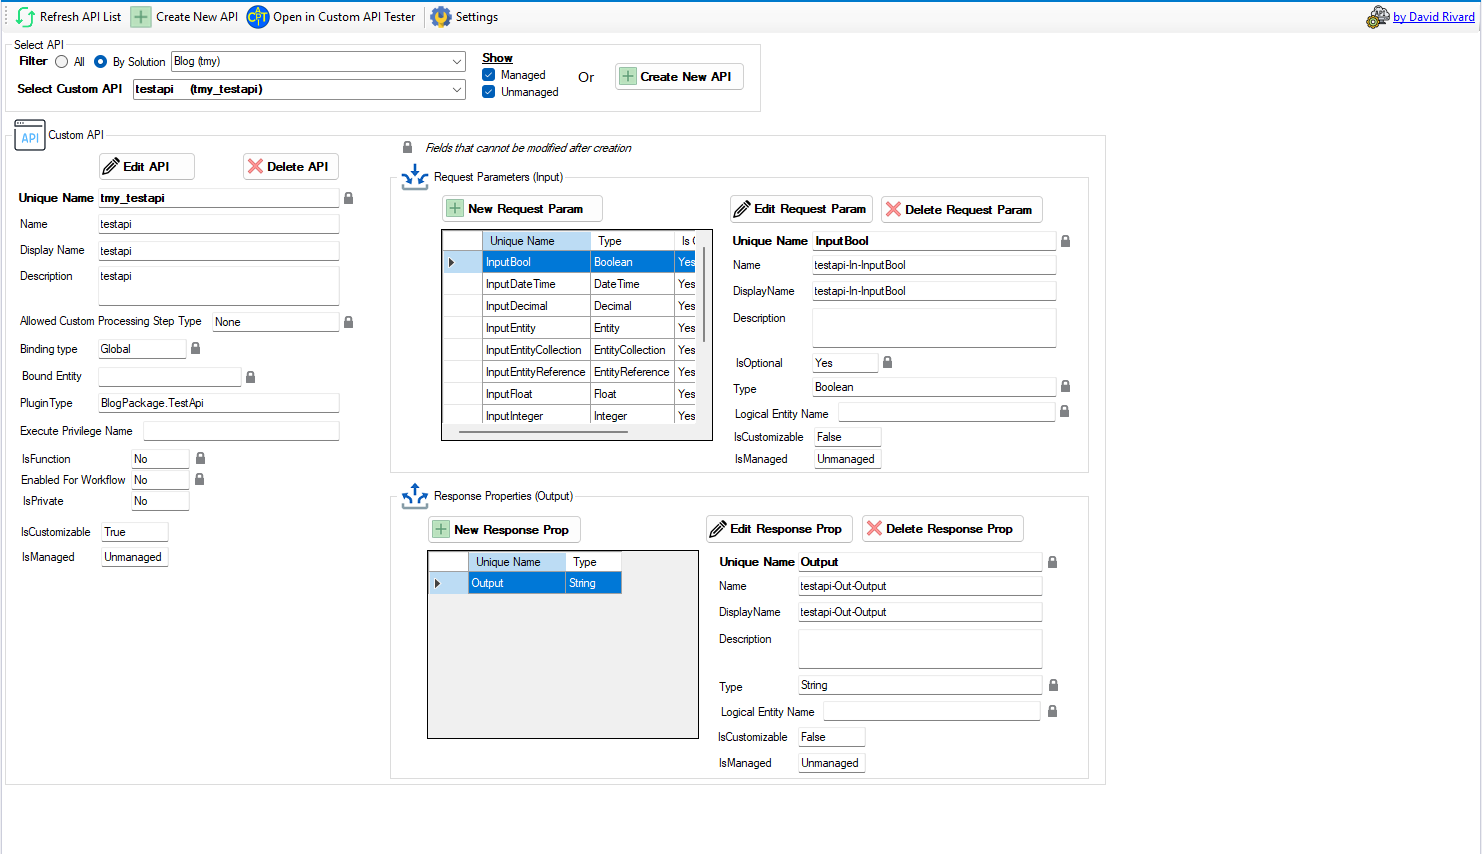1482x854 pixels.
Task: Click Refresh API List toolbar label
Action: 80,17
